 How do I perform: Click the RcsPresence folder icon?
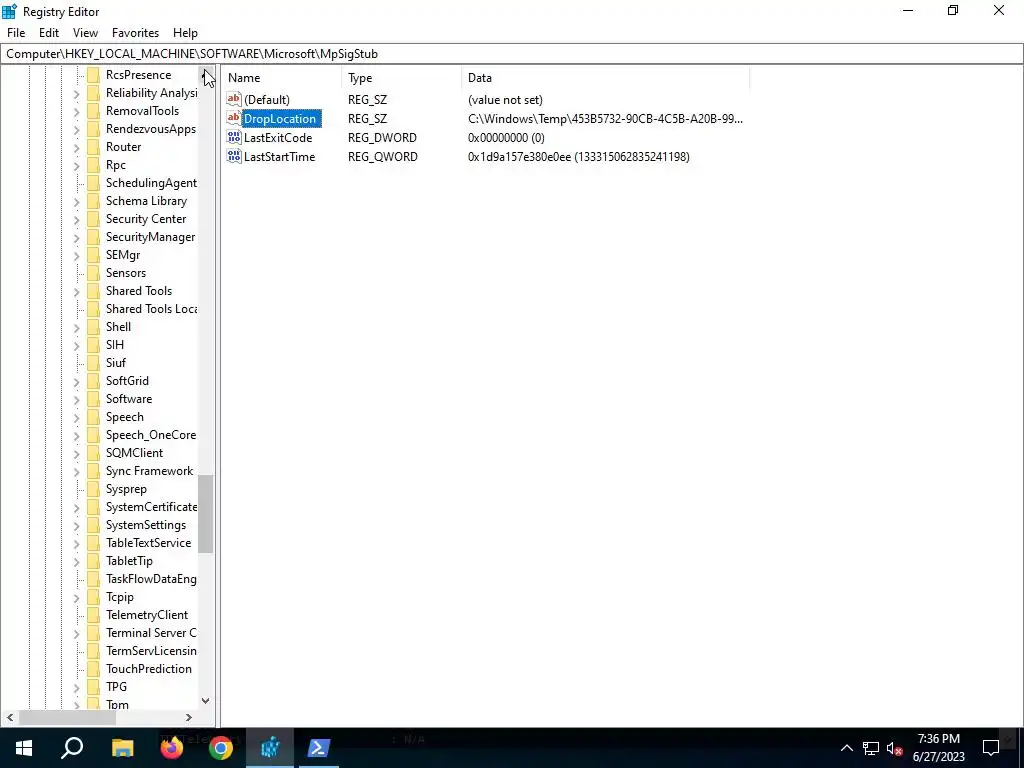[x=93, y=74]
